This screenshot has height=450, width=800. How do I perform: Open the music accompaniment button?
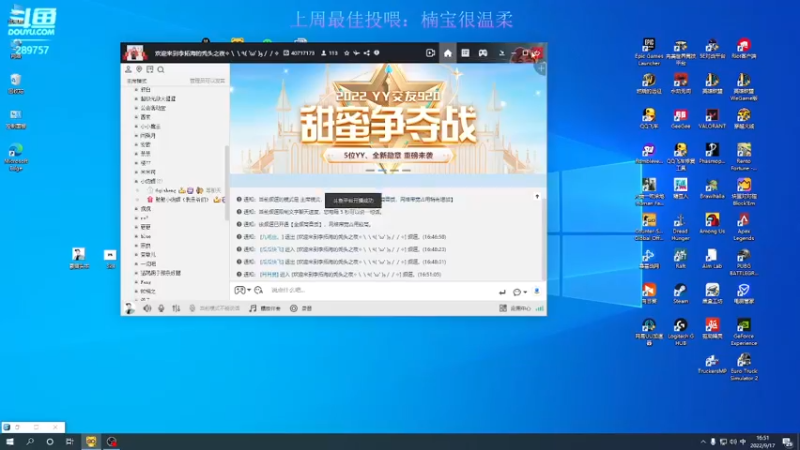(265, 308)
